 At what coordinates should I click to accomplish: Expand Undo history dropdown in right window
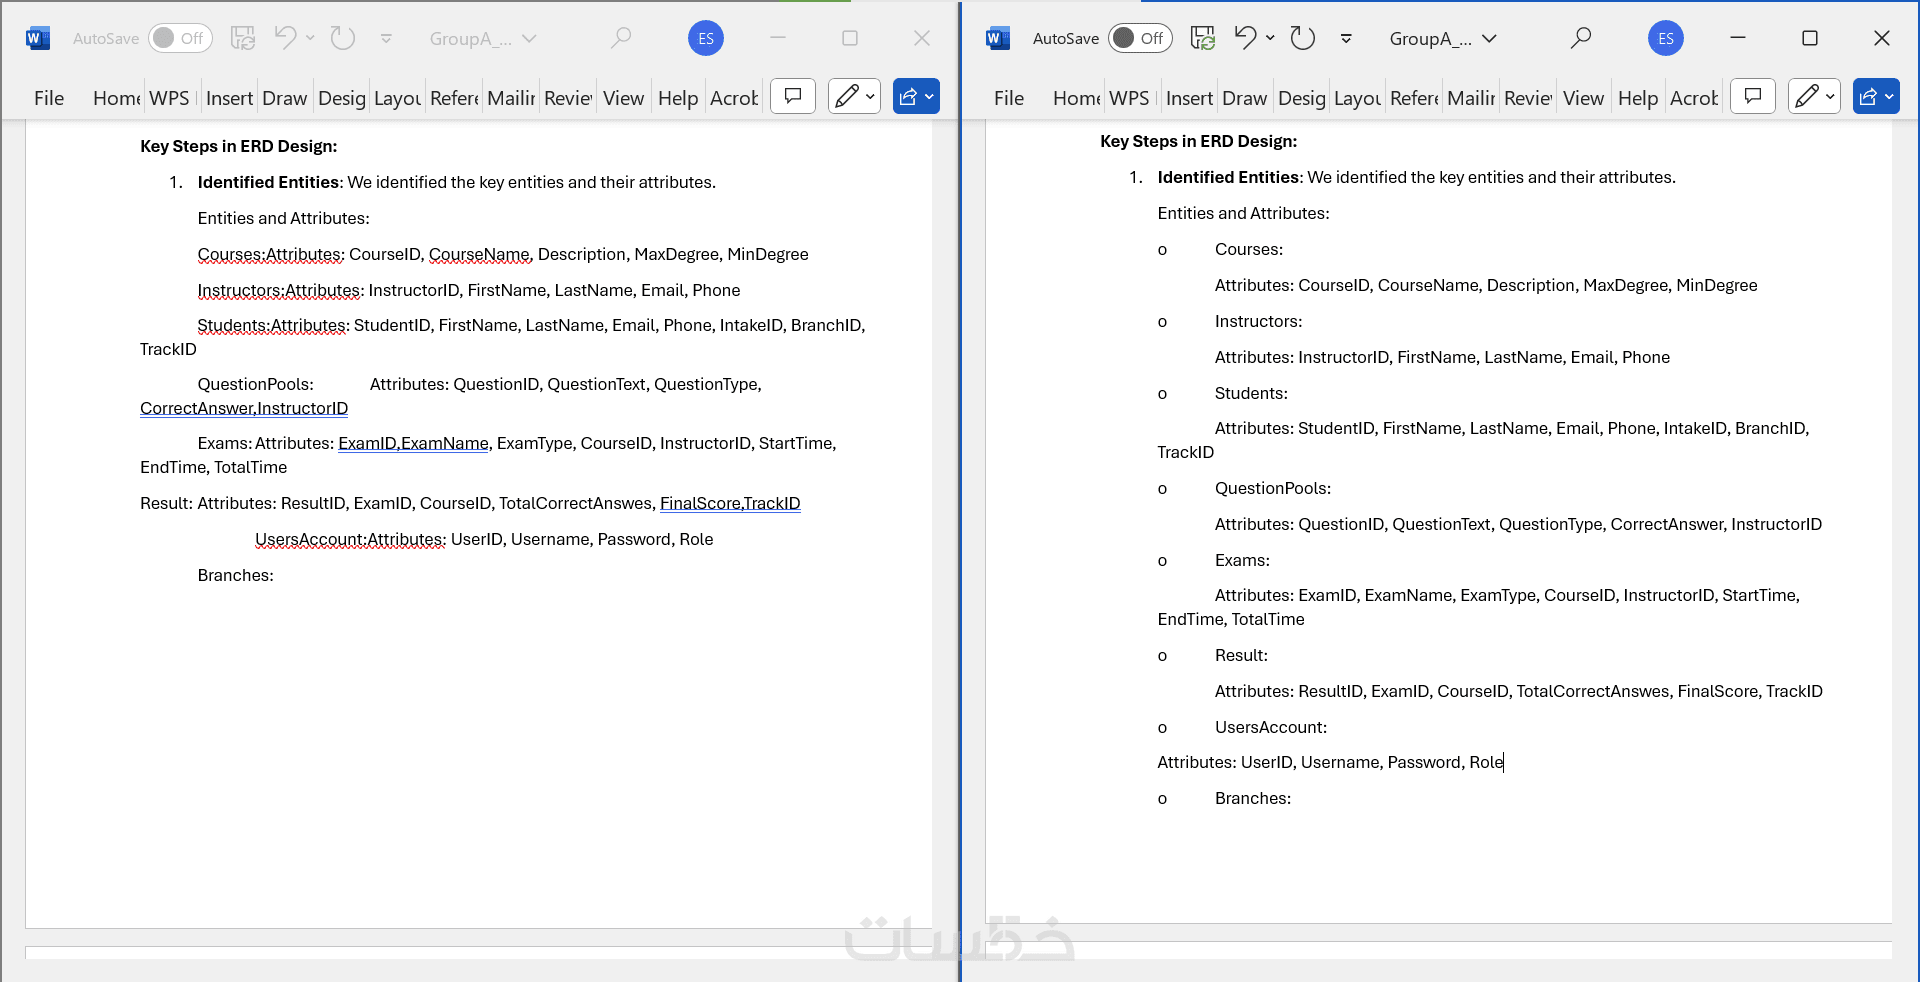(1270, 38)
